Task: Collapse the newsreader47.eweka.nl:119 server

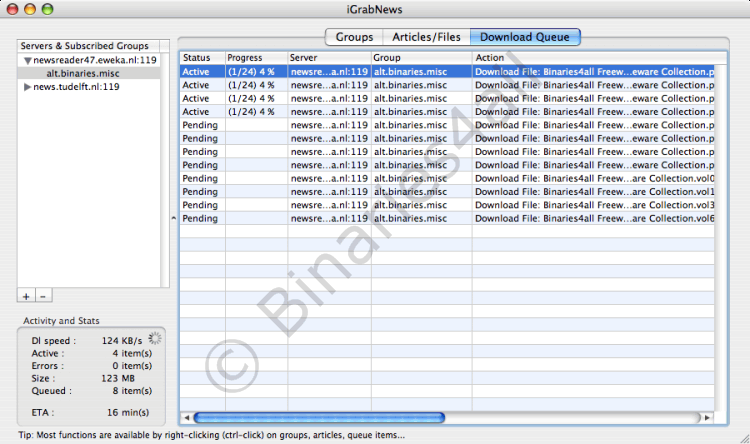Action: point(28,60)
